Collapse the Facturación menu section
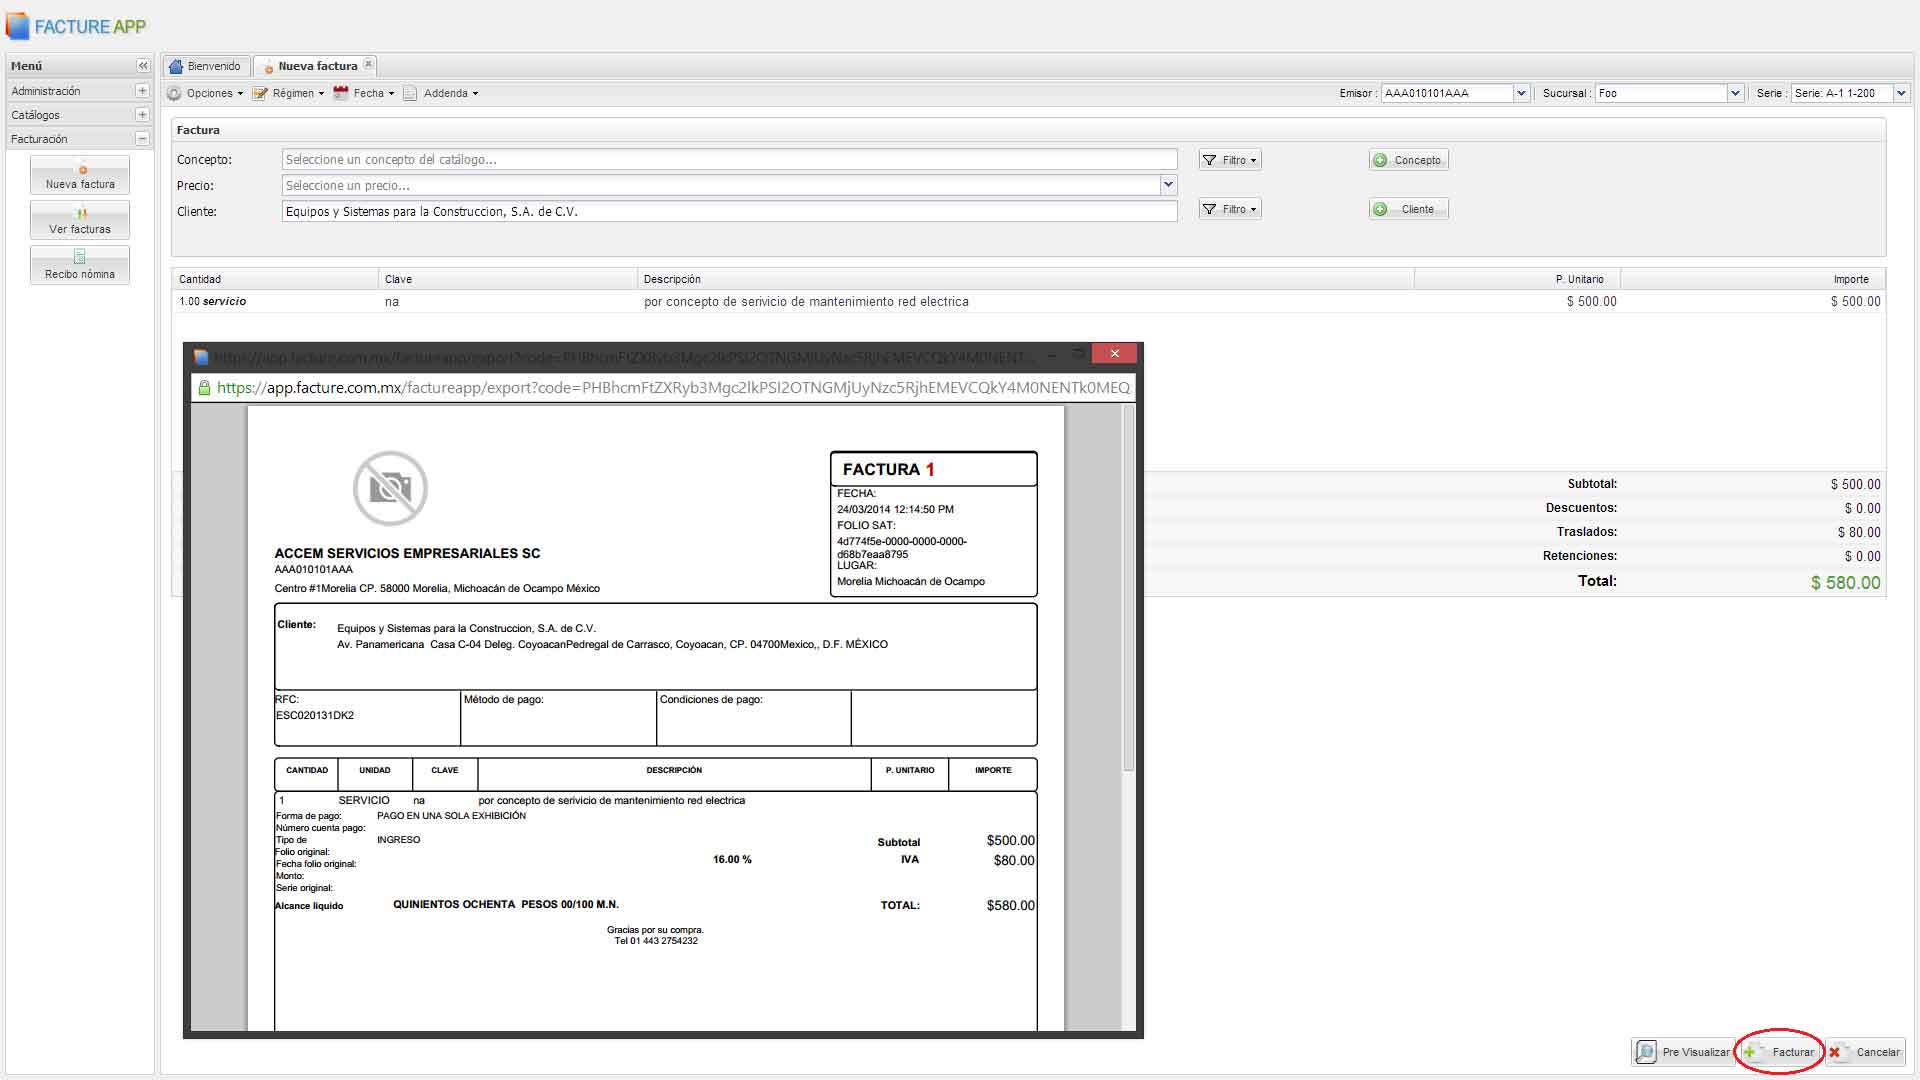Image resolution: width=1920 pixels, height=1080 pixels. [x=142, y=139]
